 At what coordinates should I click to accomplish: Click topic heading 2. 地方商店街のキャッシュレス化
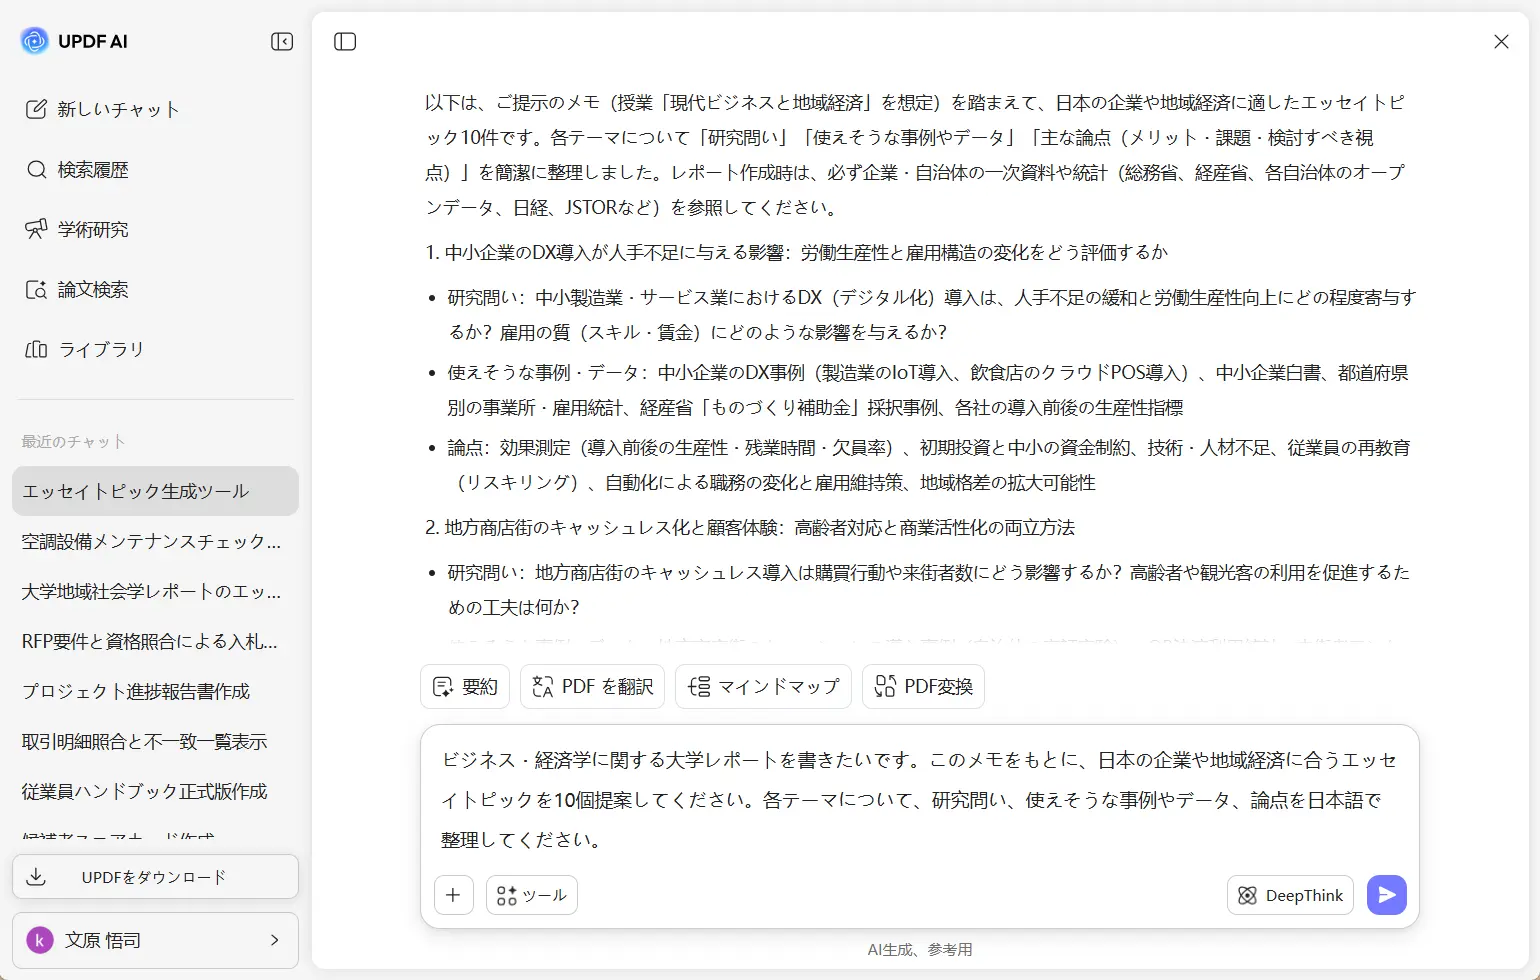coord(750,527)
